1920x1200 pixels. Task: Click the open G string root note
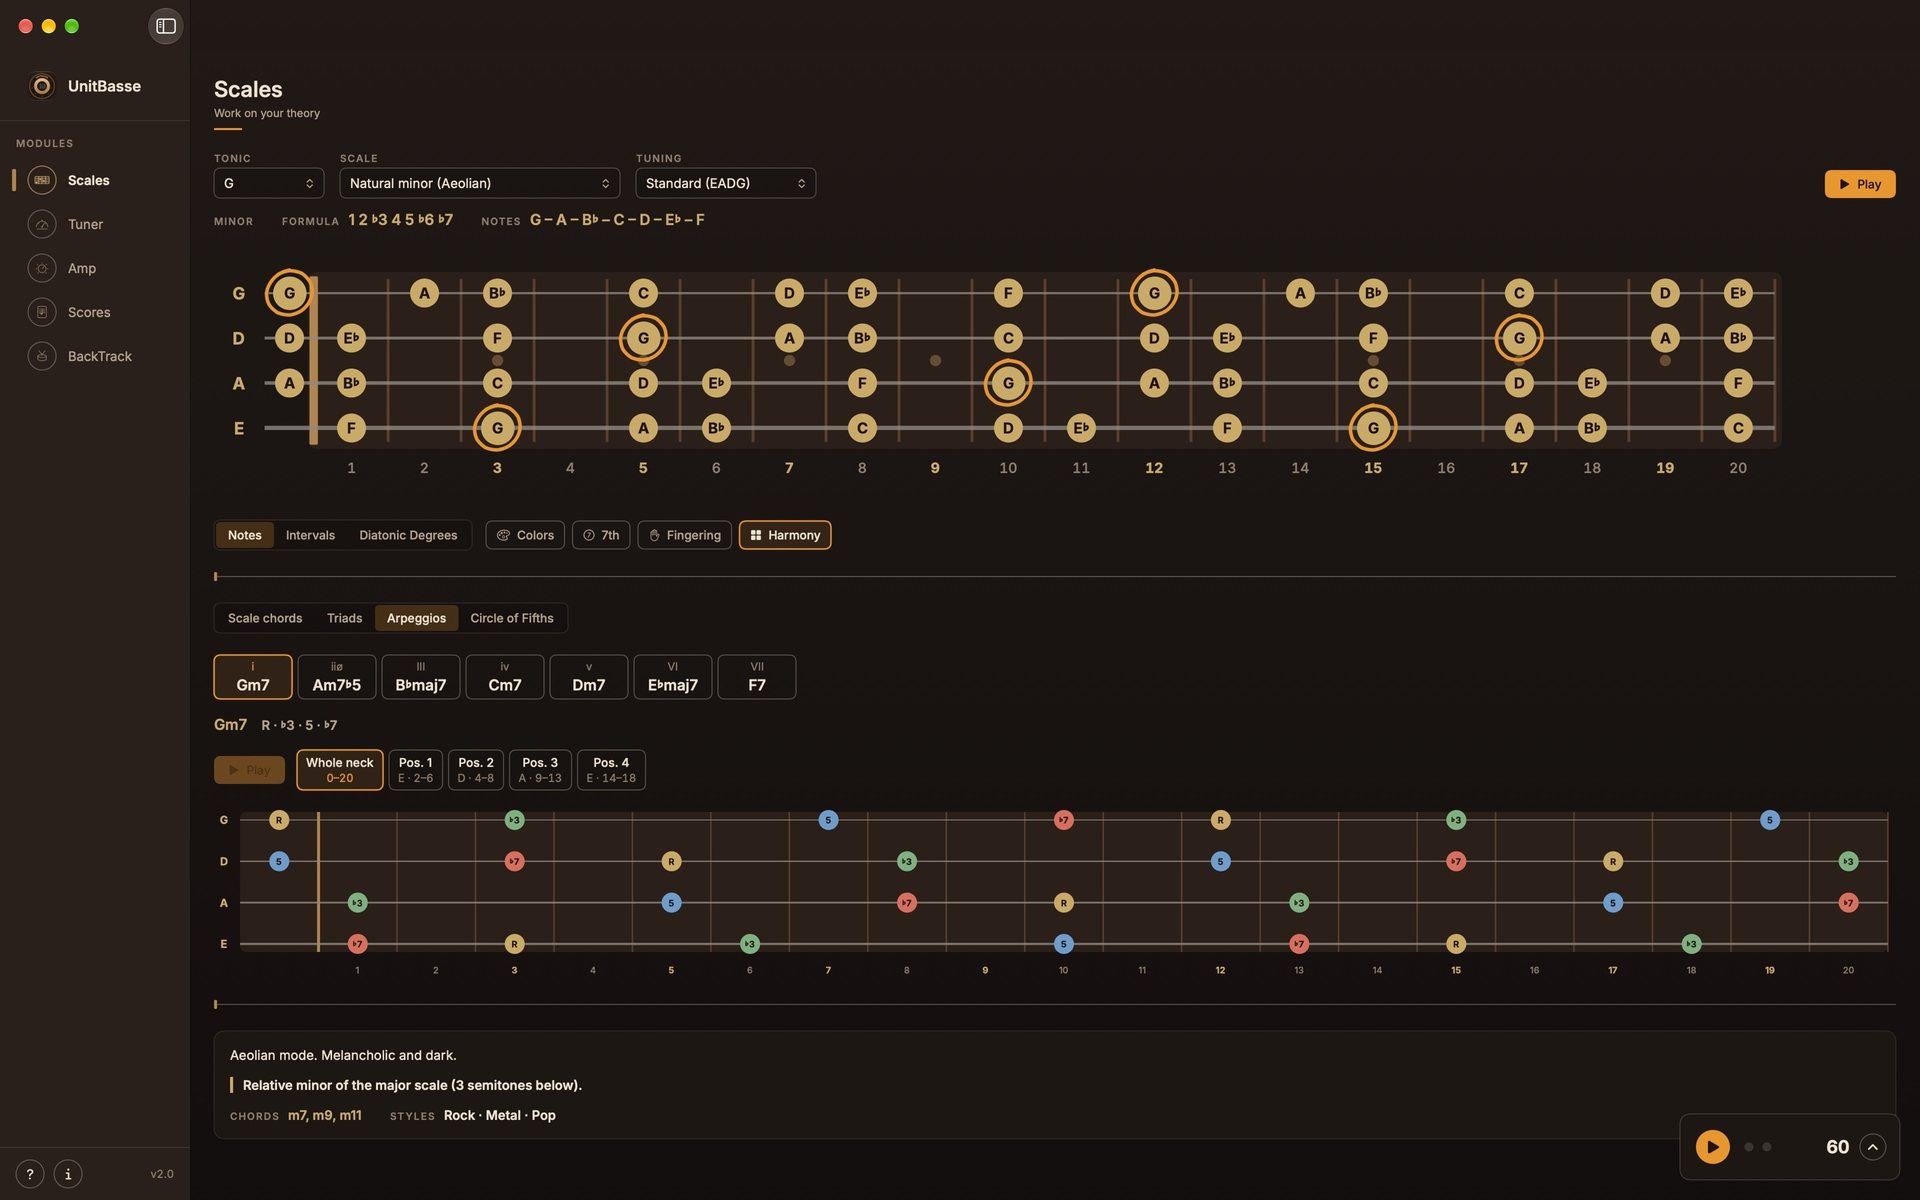[x=289, y=293]
